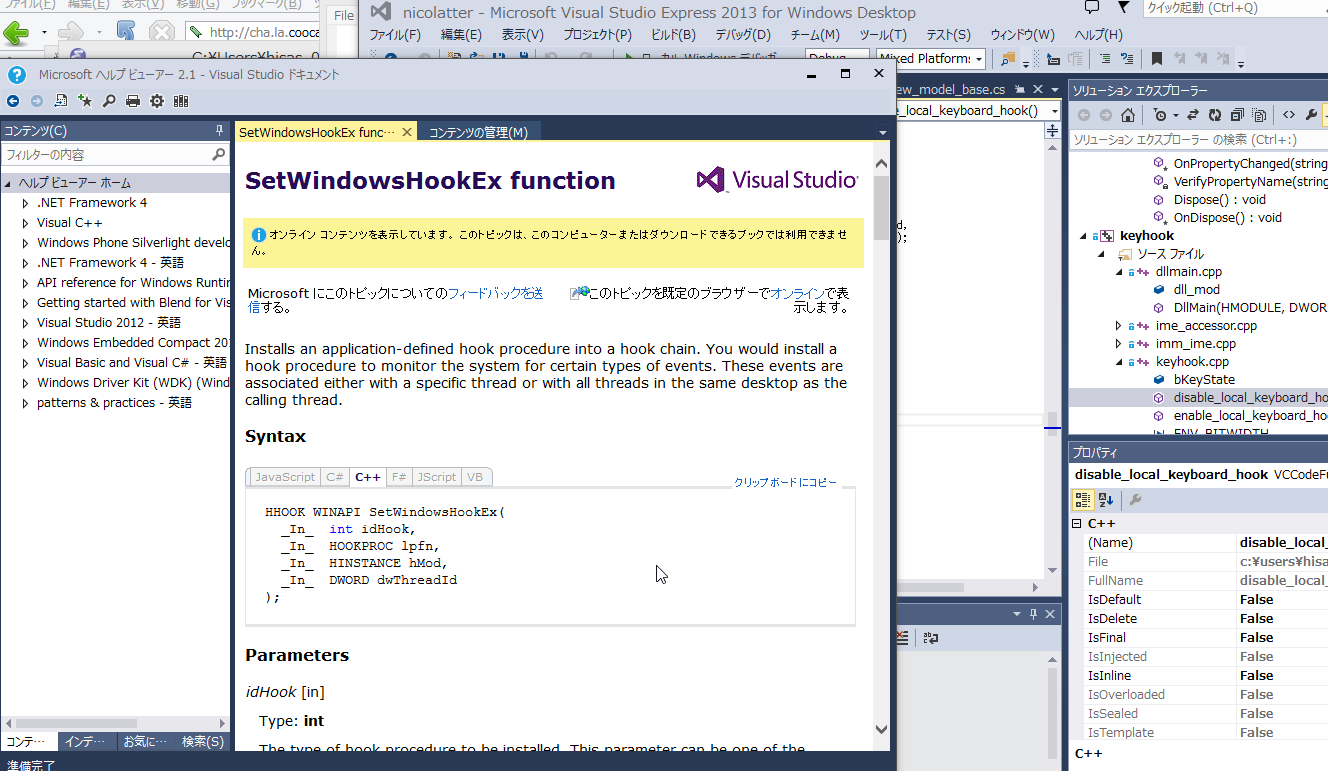Expand Windows Driver Kit (WDK) node
This screenshot has width=1328, height=771.
[x=26, y=383]
